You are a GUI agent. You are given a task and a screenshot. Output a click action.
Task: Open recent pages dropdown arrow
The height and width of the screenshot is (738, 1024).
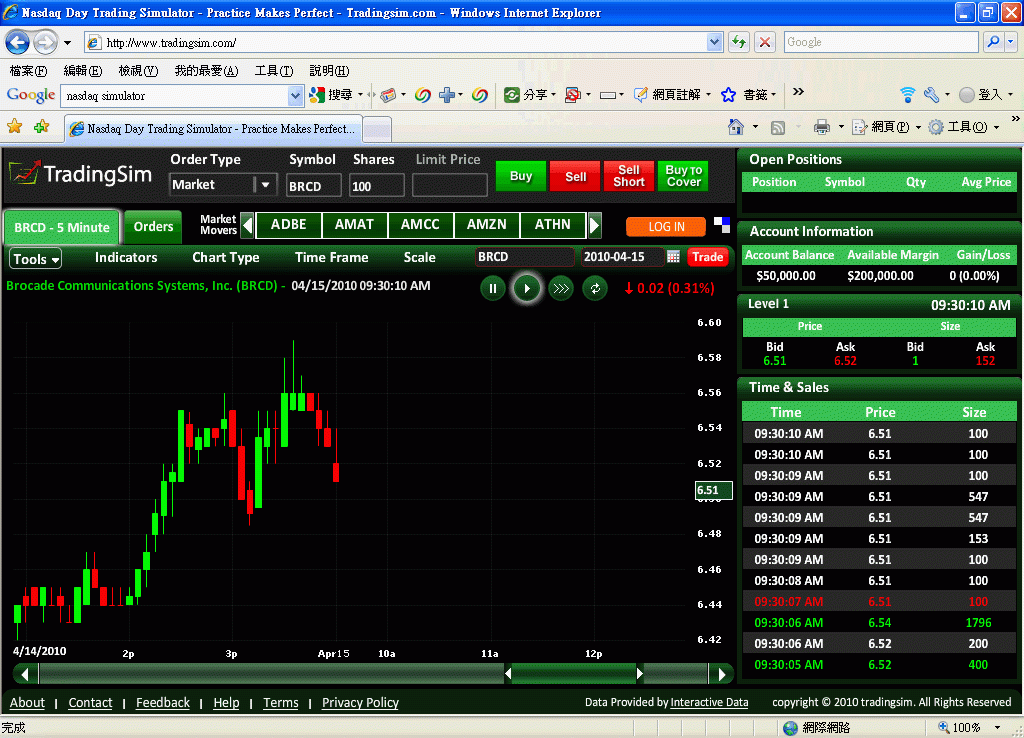[67, 43]
